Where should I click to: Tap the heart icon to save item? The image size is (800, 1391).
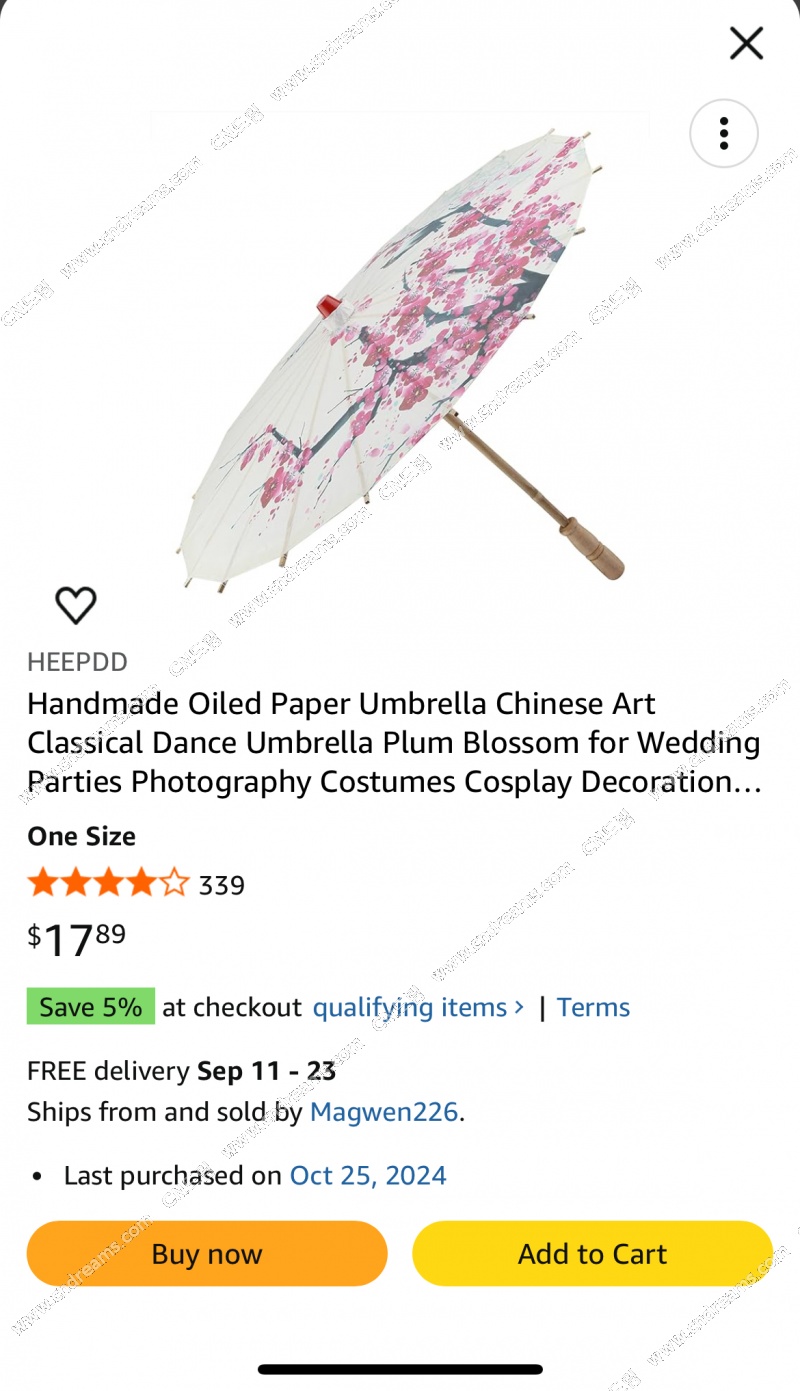pyautogui.click(x=76, y=605)
